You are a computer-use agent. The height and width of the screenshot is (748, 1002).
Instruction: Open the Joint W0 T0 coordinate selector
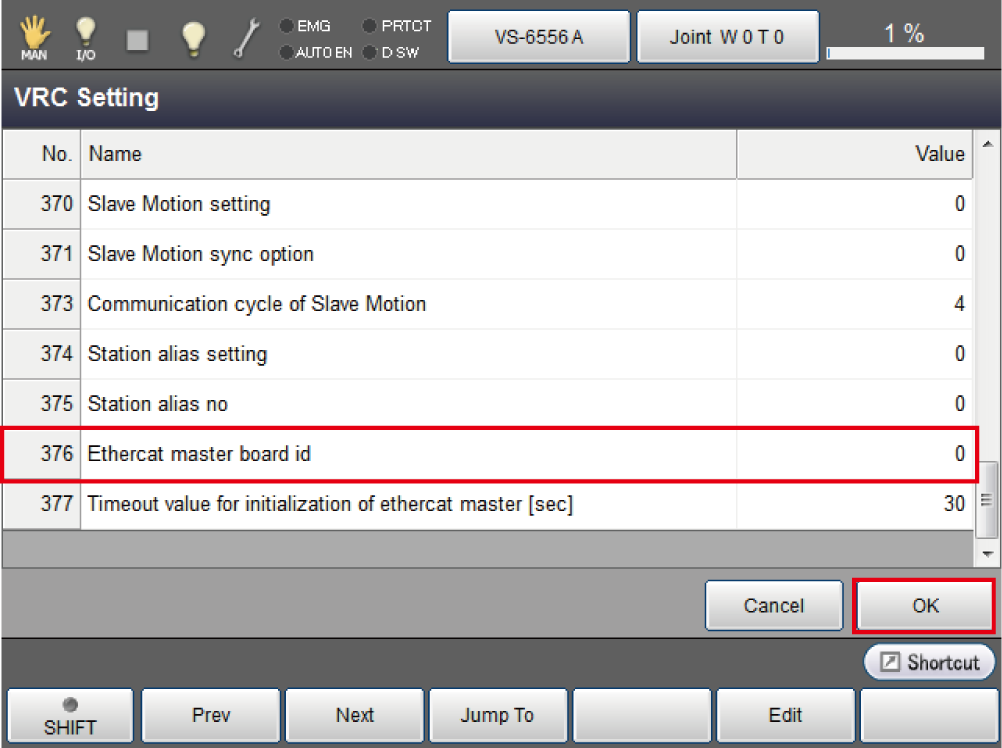click(x=727, y=38)
